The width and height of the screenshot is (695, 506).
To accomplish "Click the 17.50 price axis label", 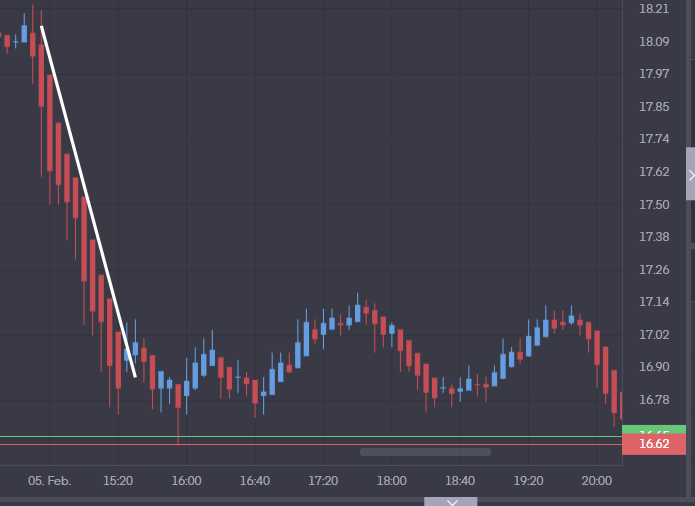I will [654, 205].
